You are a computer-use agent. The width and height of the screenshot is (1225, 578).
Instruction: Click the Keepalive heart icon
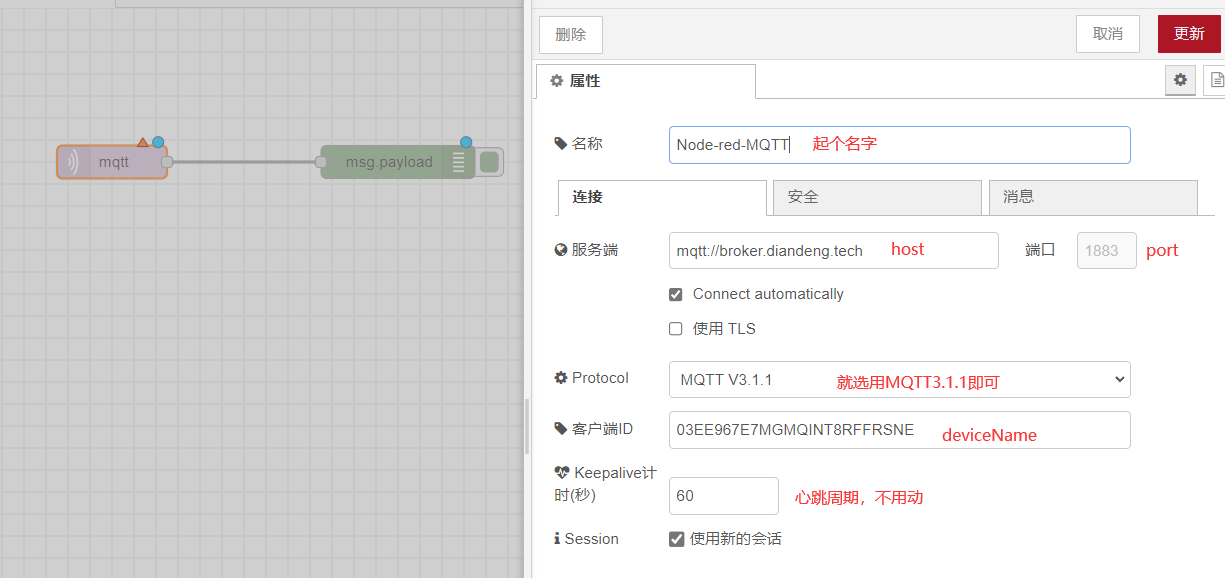(x=563, y=471)
